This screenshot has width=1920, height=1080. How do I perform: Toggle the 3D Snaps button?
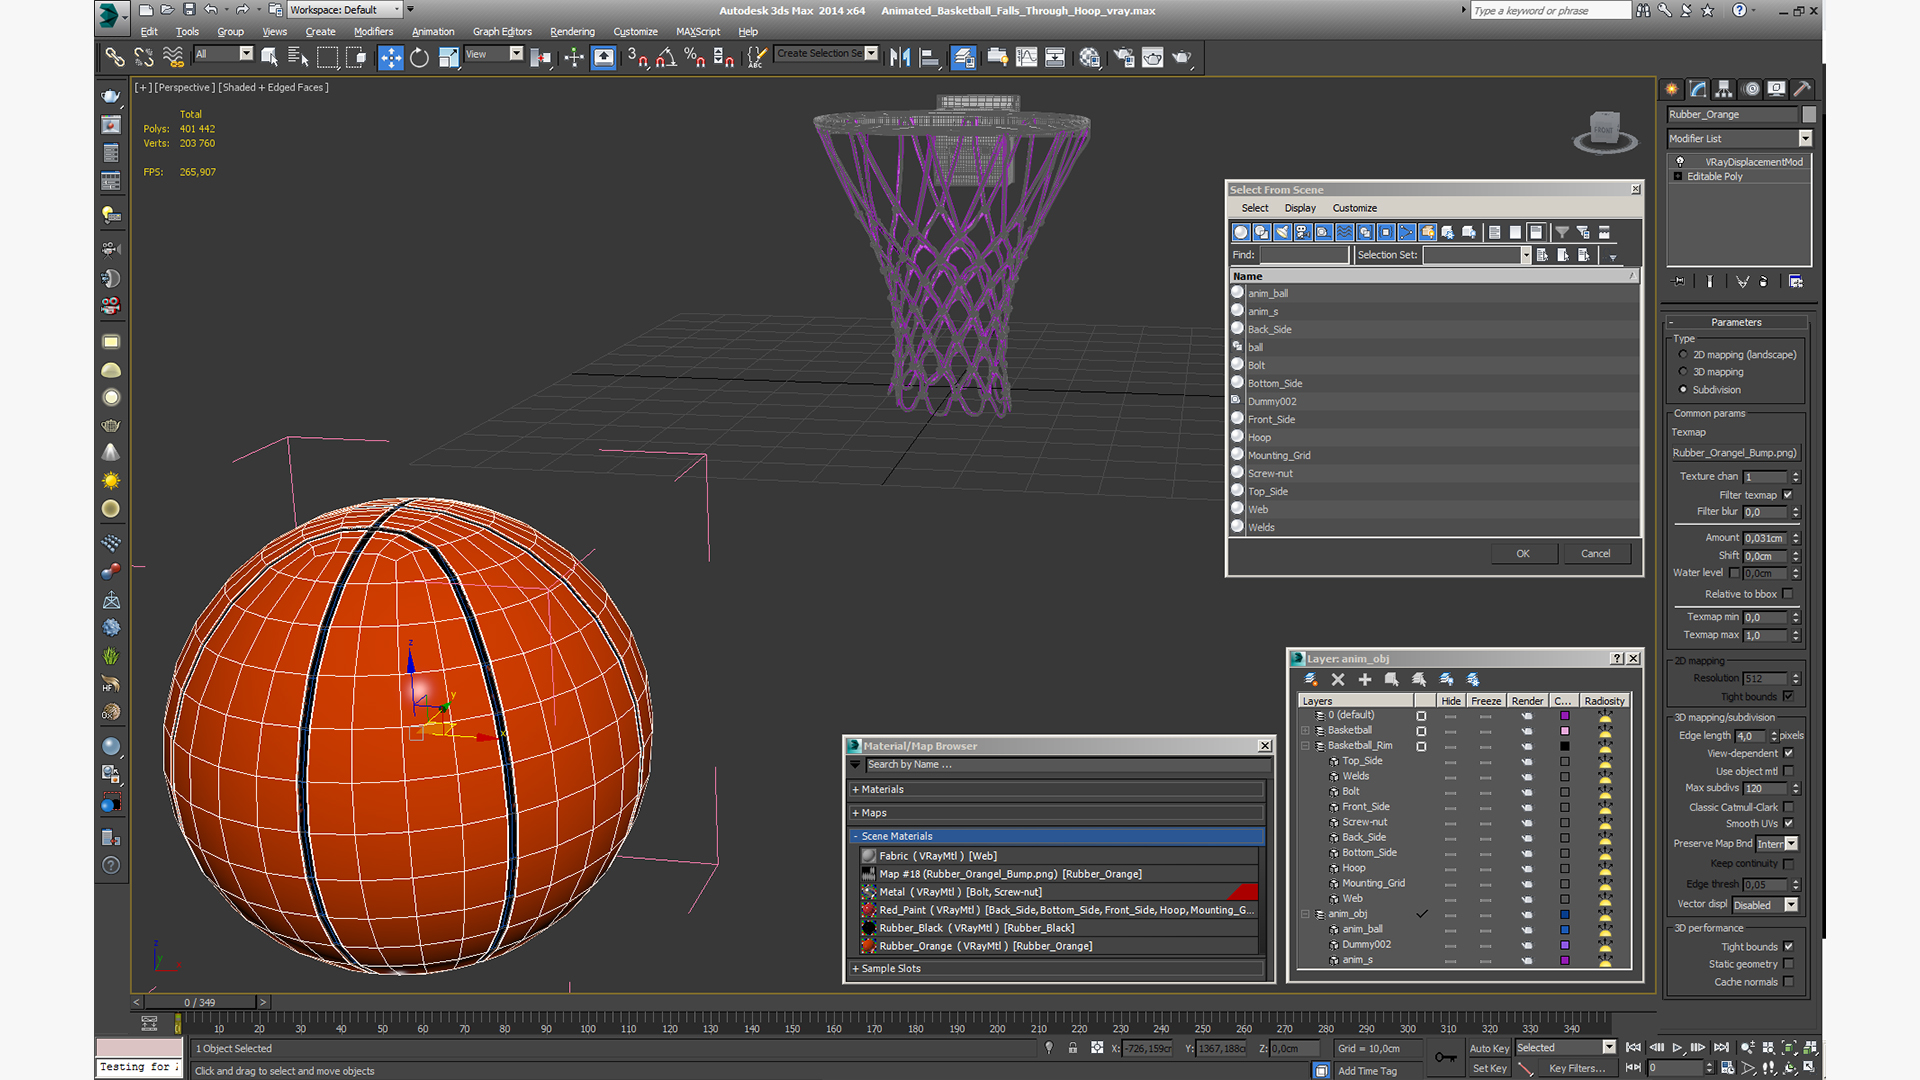637,57
